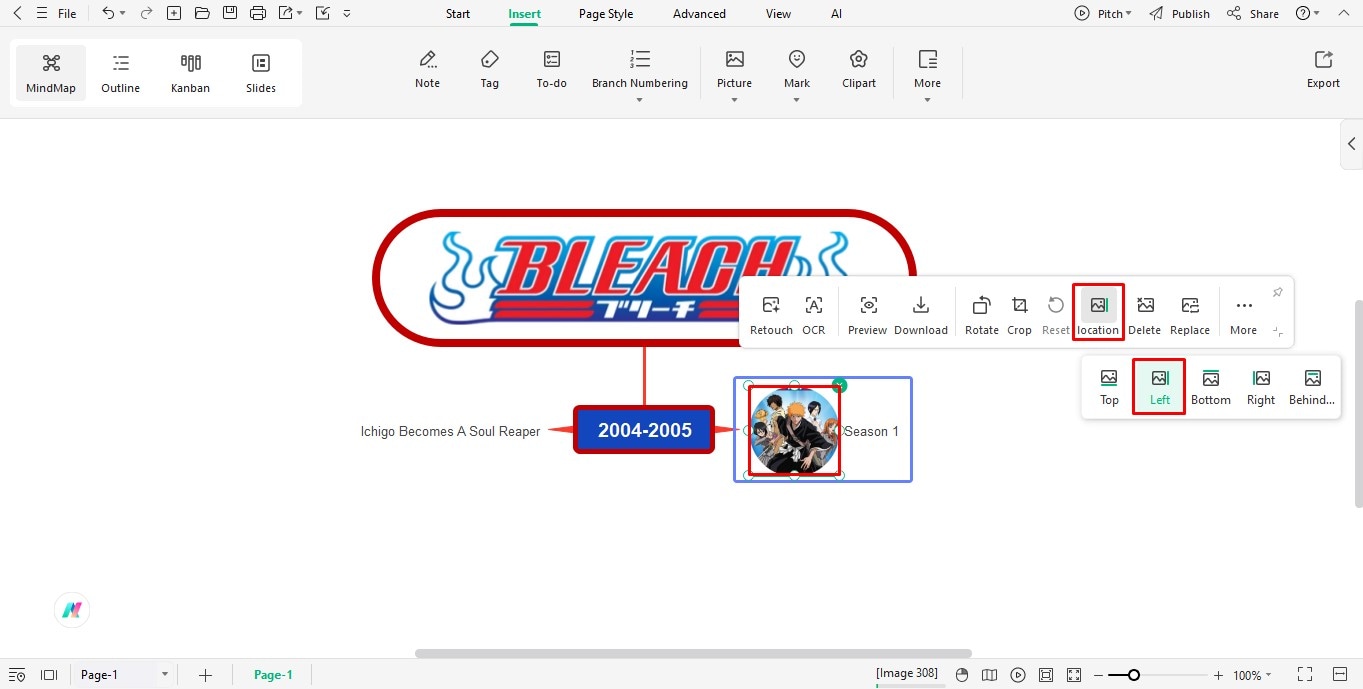Expand the quick access toolbar chevron
This screenshot has width=1363, height=689.
tap(347, 14)
